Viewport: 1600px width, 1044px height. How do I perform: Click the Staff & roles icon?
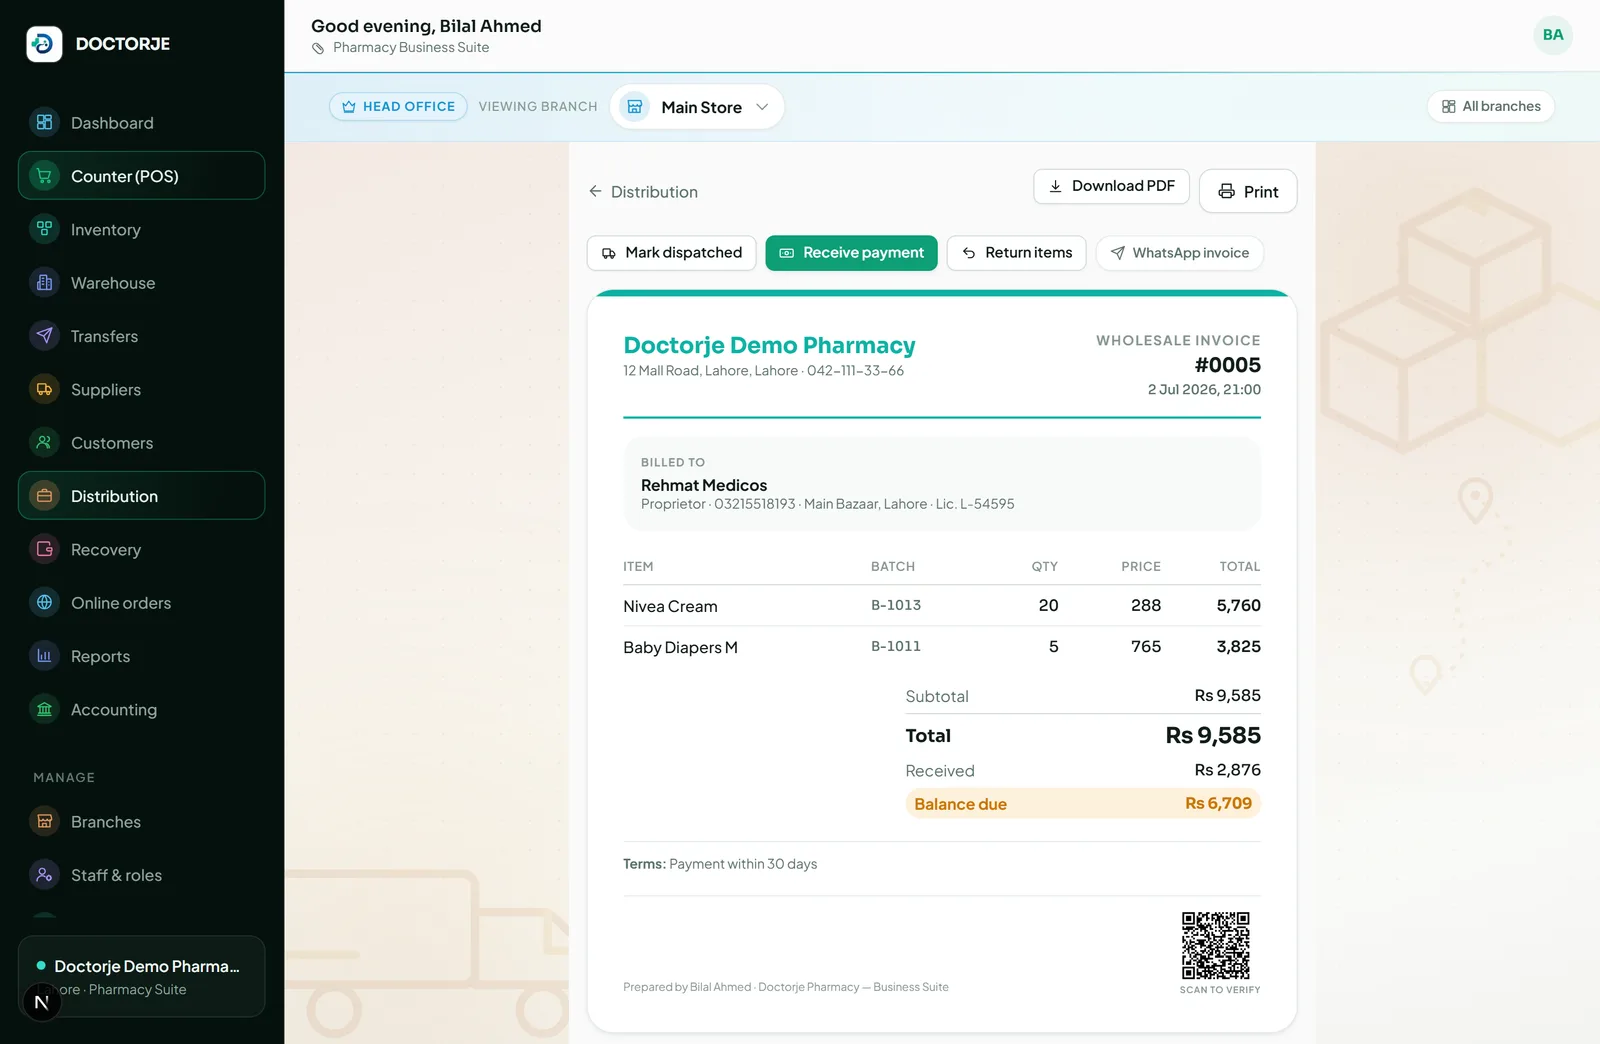pyautogui.click(x=44, y=875)
